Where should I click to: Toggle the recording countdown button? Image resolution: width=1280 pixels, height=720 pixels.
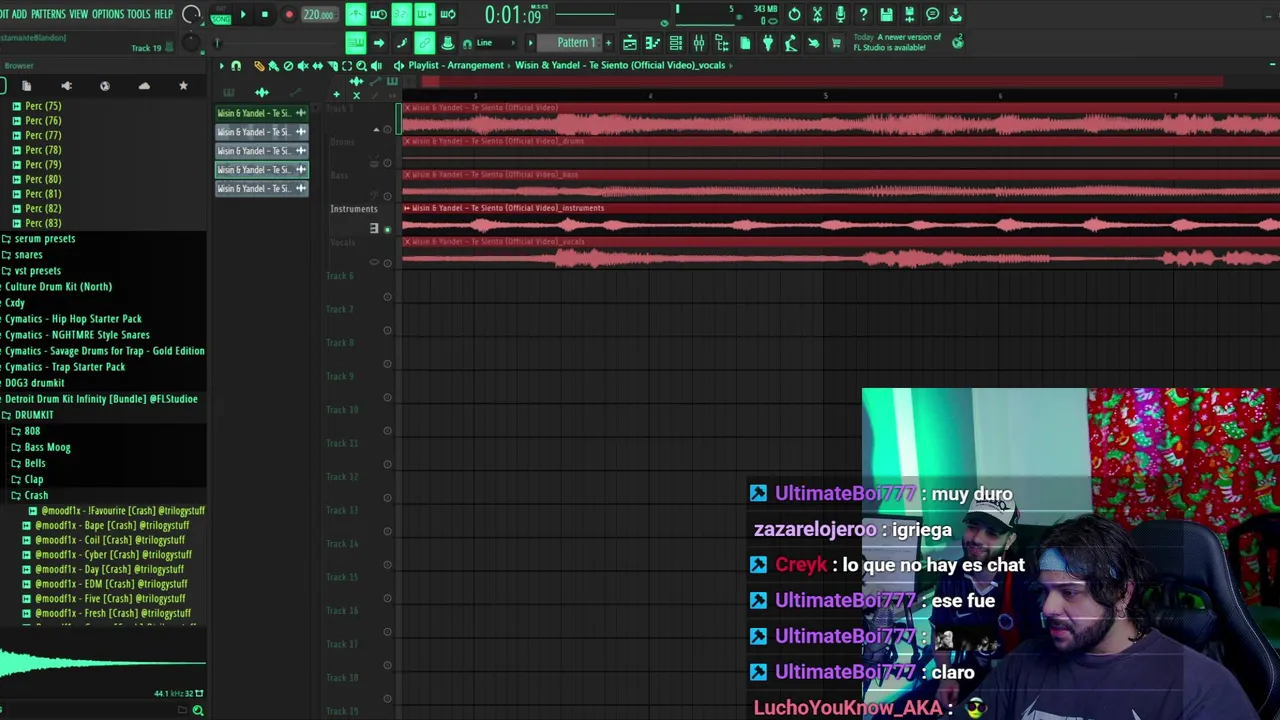coord(401,14)
